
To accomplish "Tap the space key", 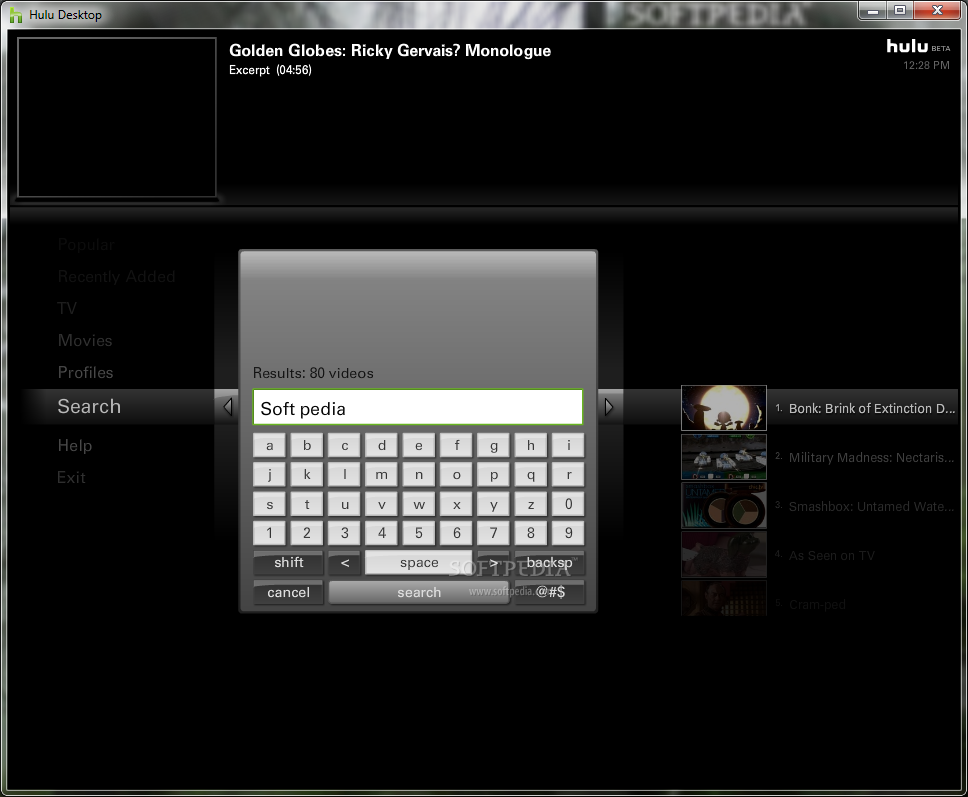I will click(x=419, y=562).
